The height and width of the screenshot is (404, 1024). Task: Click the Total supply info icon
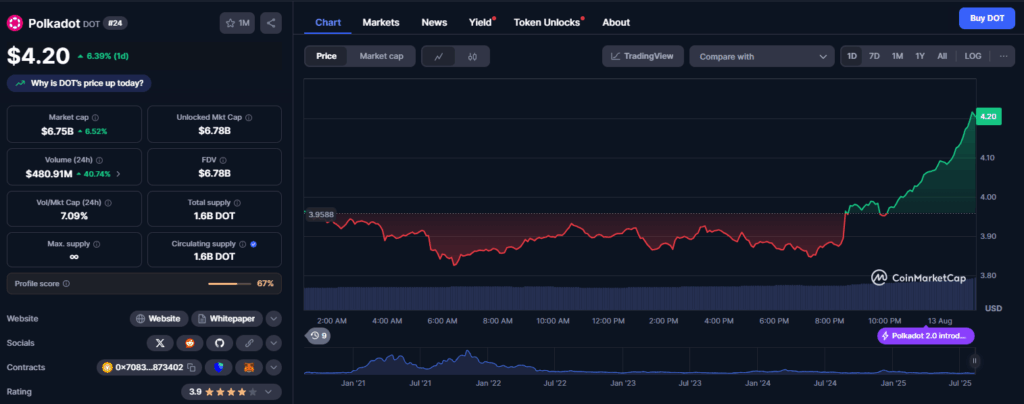[x=237, y=203]
